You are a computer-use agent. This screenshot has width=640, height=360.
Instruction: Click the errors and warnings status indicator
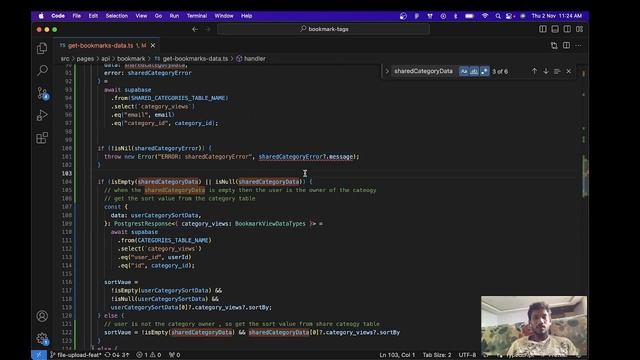pos(149,355)
